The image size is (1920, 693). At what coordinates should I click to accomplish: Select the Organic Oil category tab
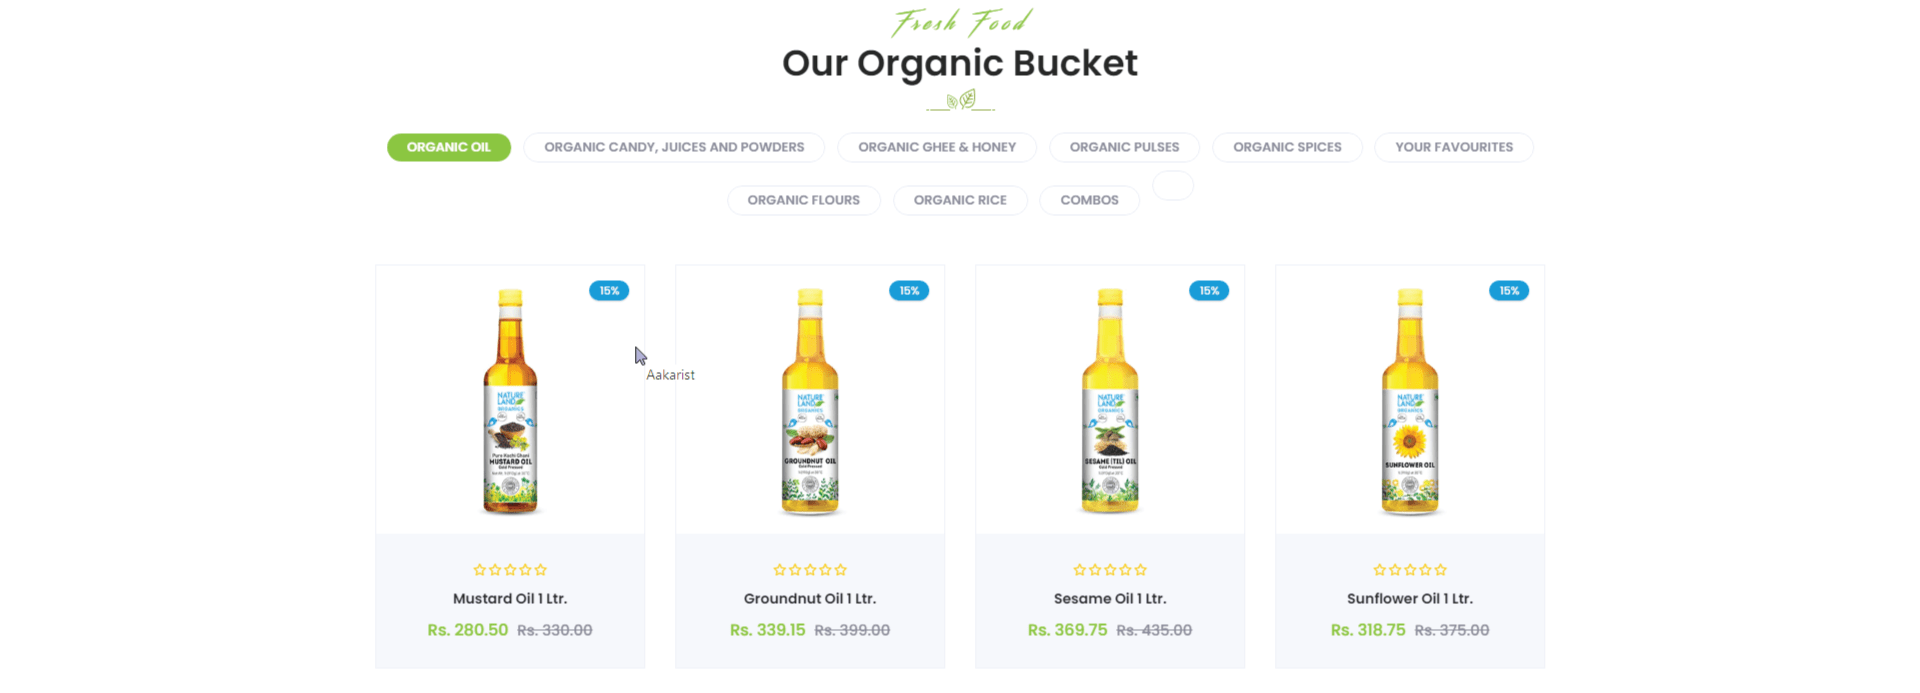pos(449,147)
